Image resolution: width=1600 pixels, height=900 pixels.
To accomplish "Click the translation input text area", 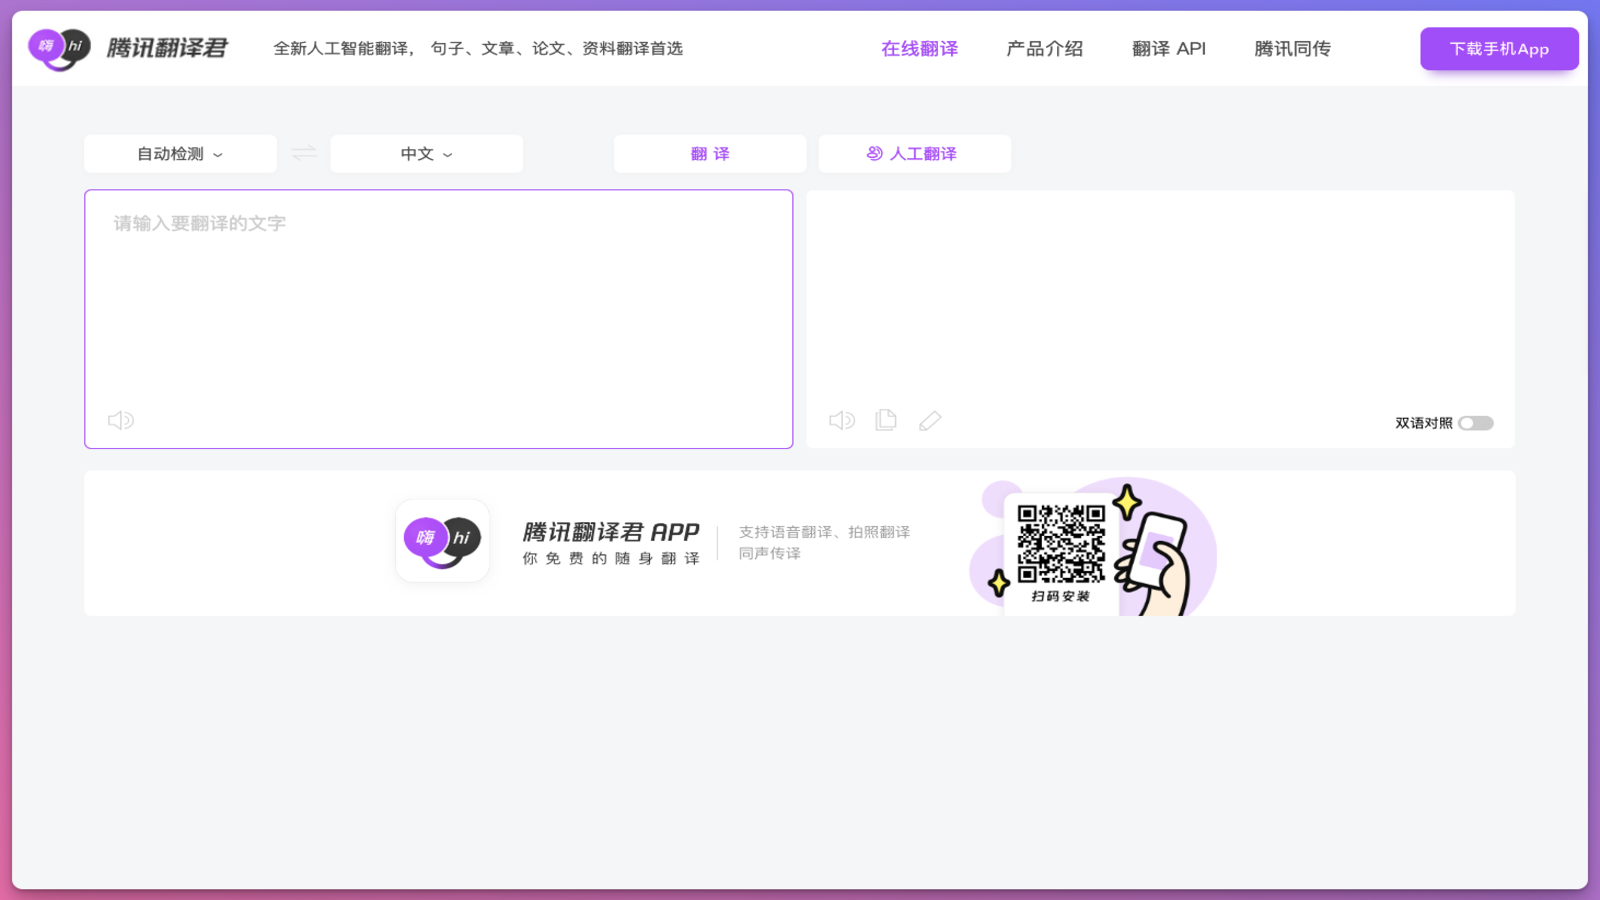I will [x=438, y=300].
